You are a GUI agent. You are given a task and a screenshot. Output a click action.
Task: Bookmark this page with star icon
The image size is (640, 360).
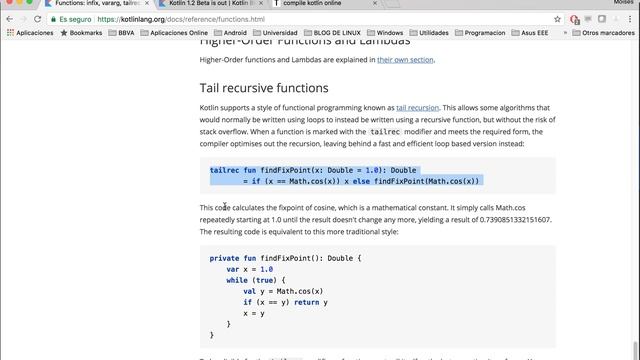point(557,19)
